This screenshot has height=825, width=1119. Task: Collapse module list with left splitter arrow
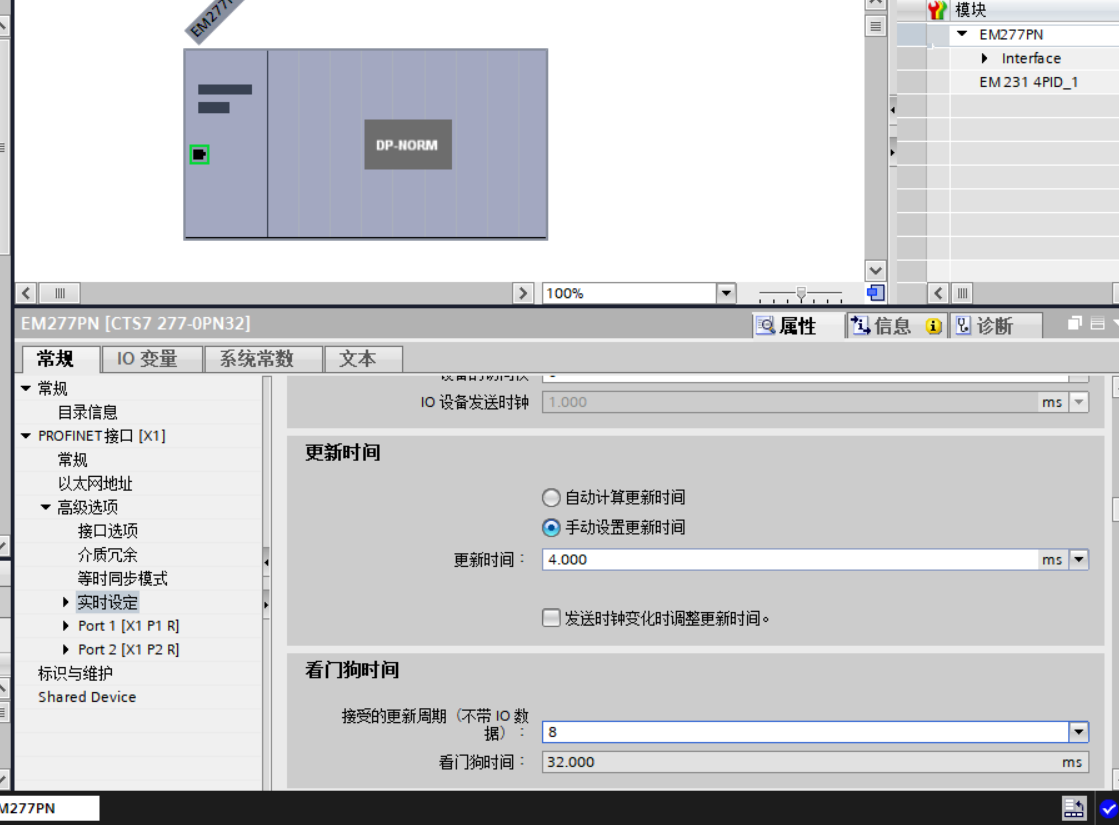tap(893, 110)
